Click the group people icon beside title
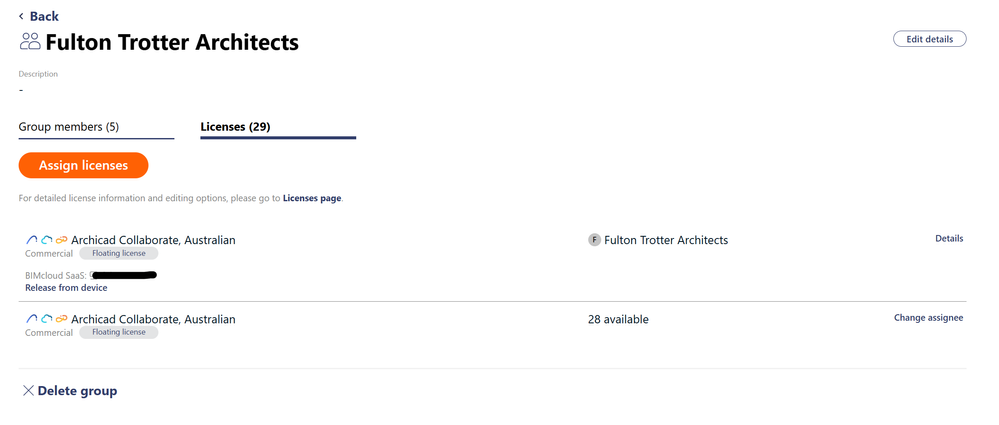 click(x=30, y=42)
